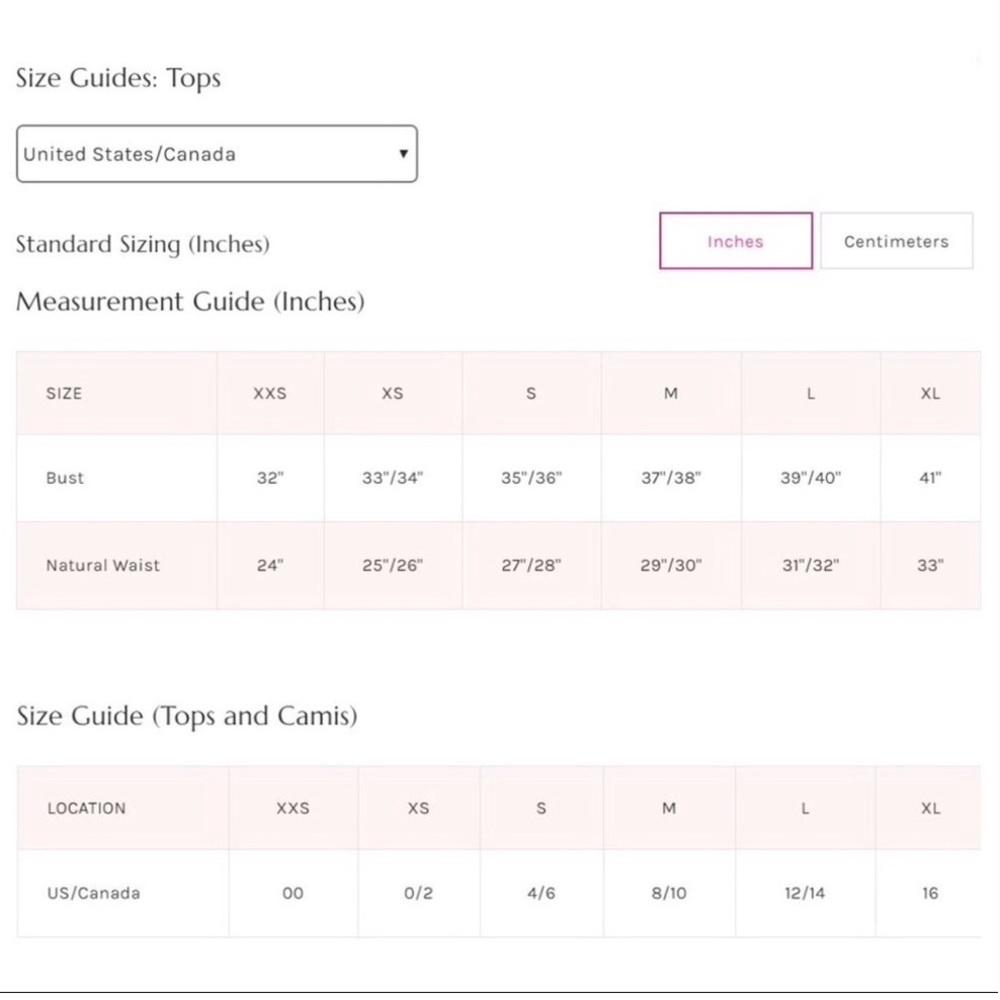Viewport: 1000px width, 1000px height.
Task: Select the US/Canada row label
Action: click(94, 893)
